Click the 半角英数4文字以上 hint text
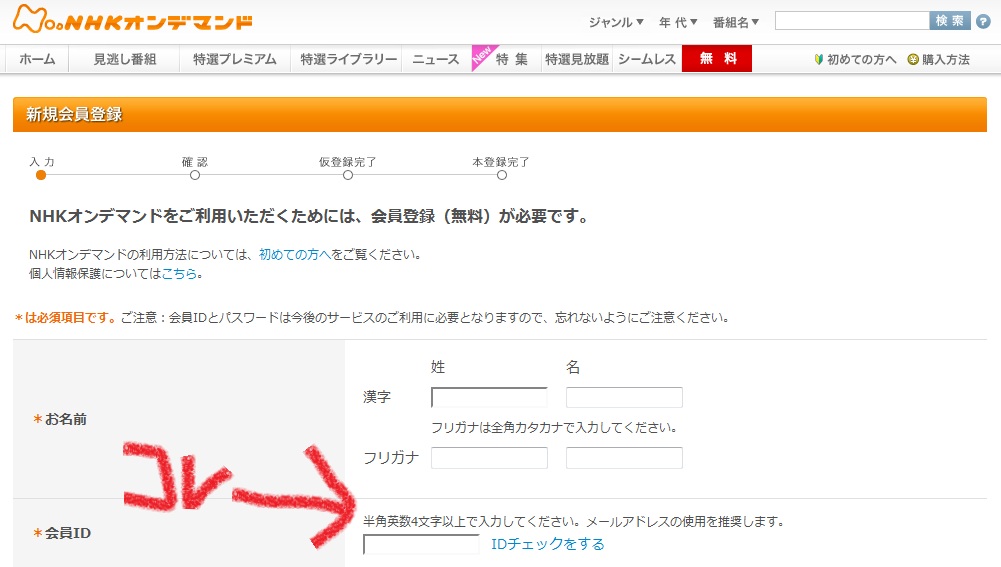 point(575,521)
